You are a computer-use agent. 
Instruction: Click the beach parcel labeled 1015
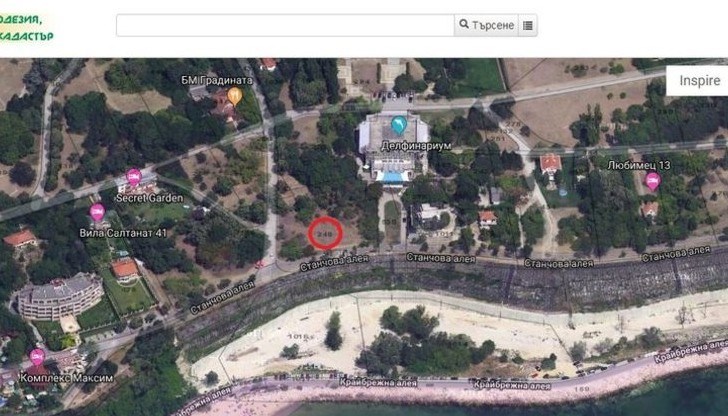point(299,336)
